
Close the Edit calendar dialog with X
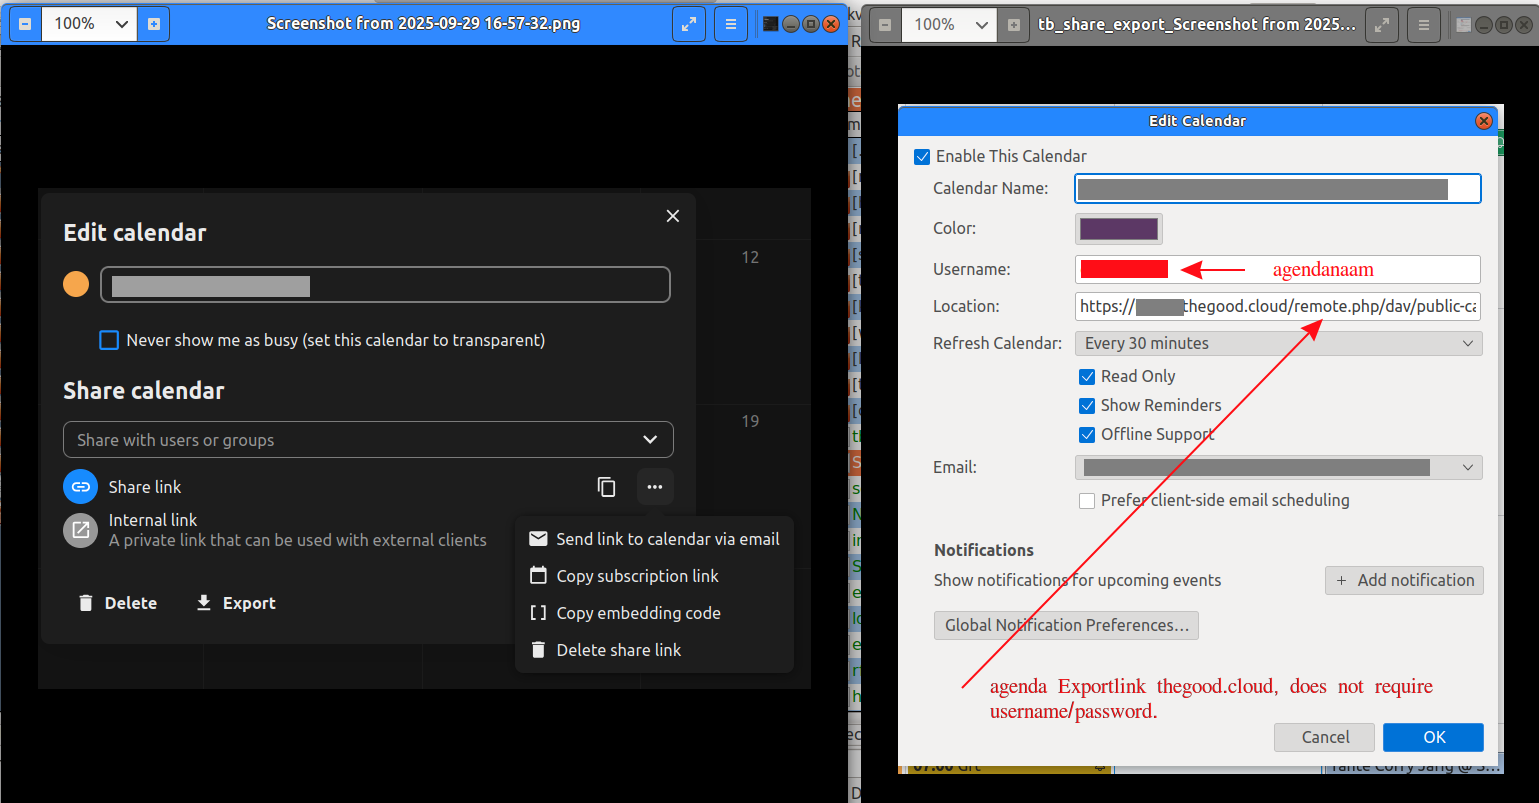pyautogui.click(x=673, y=216)
